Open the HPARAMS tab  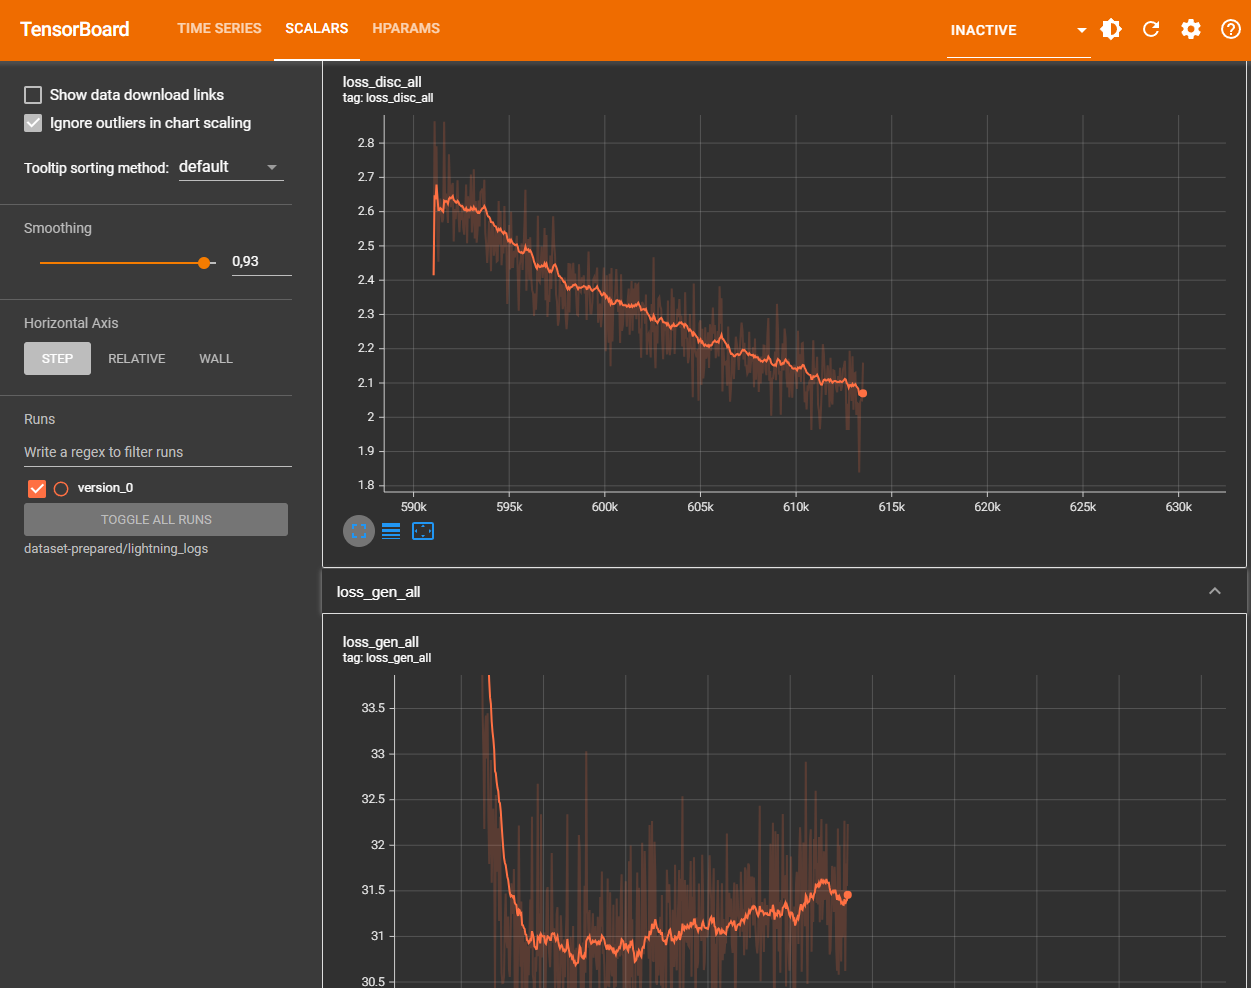pos(406,28)
